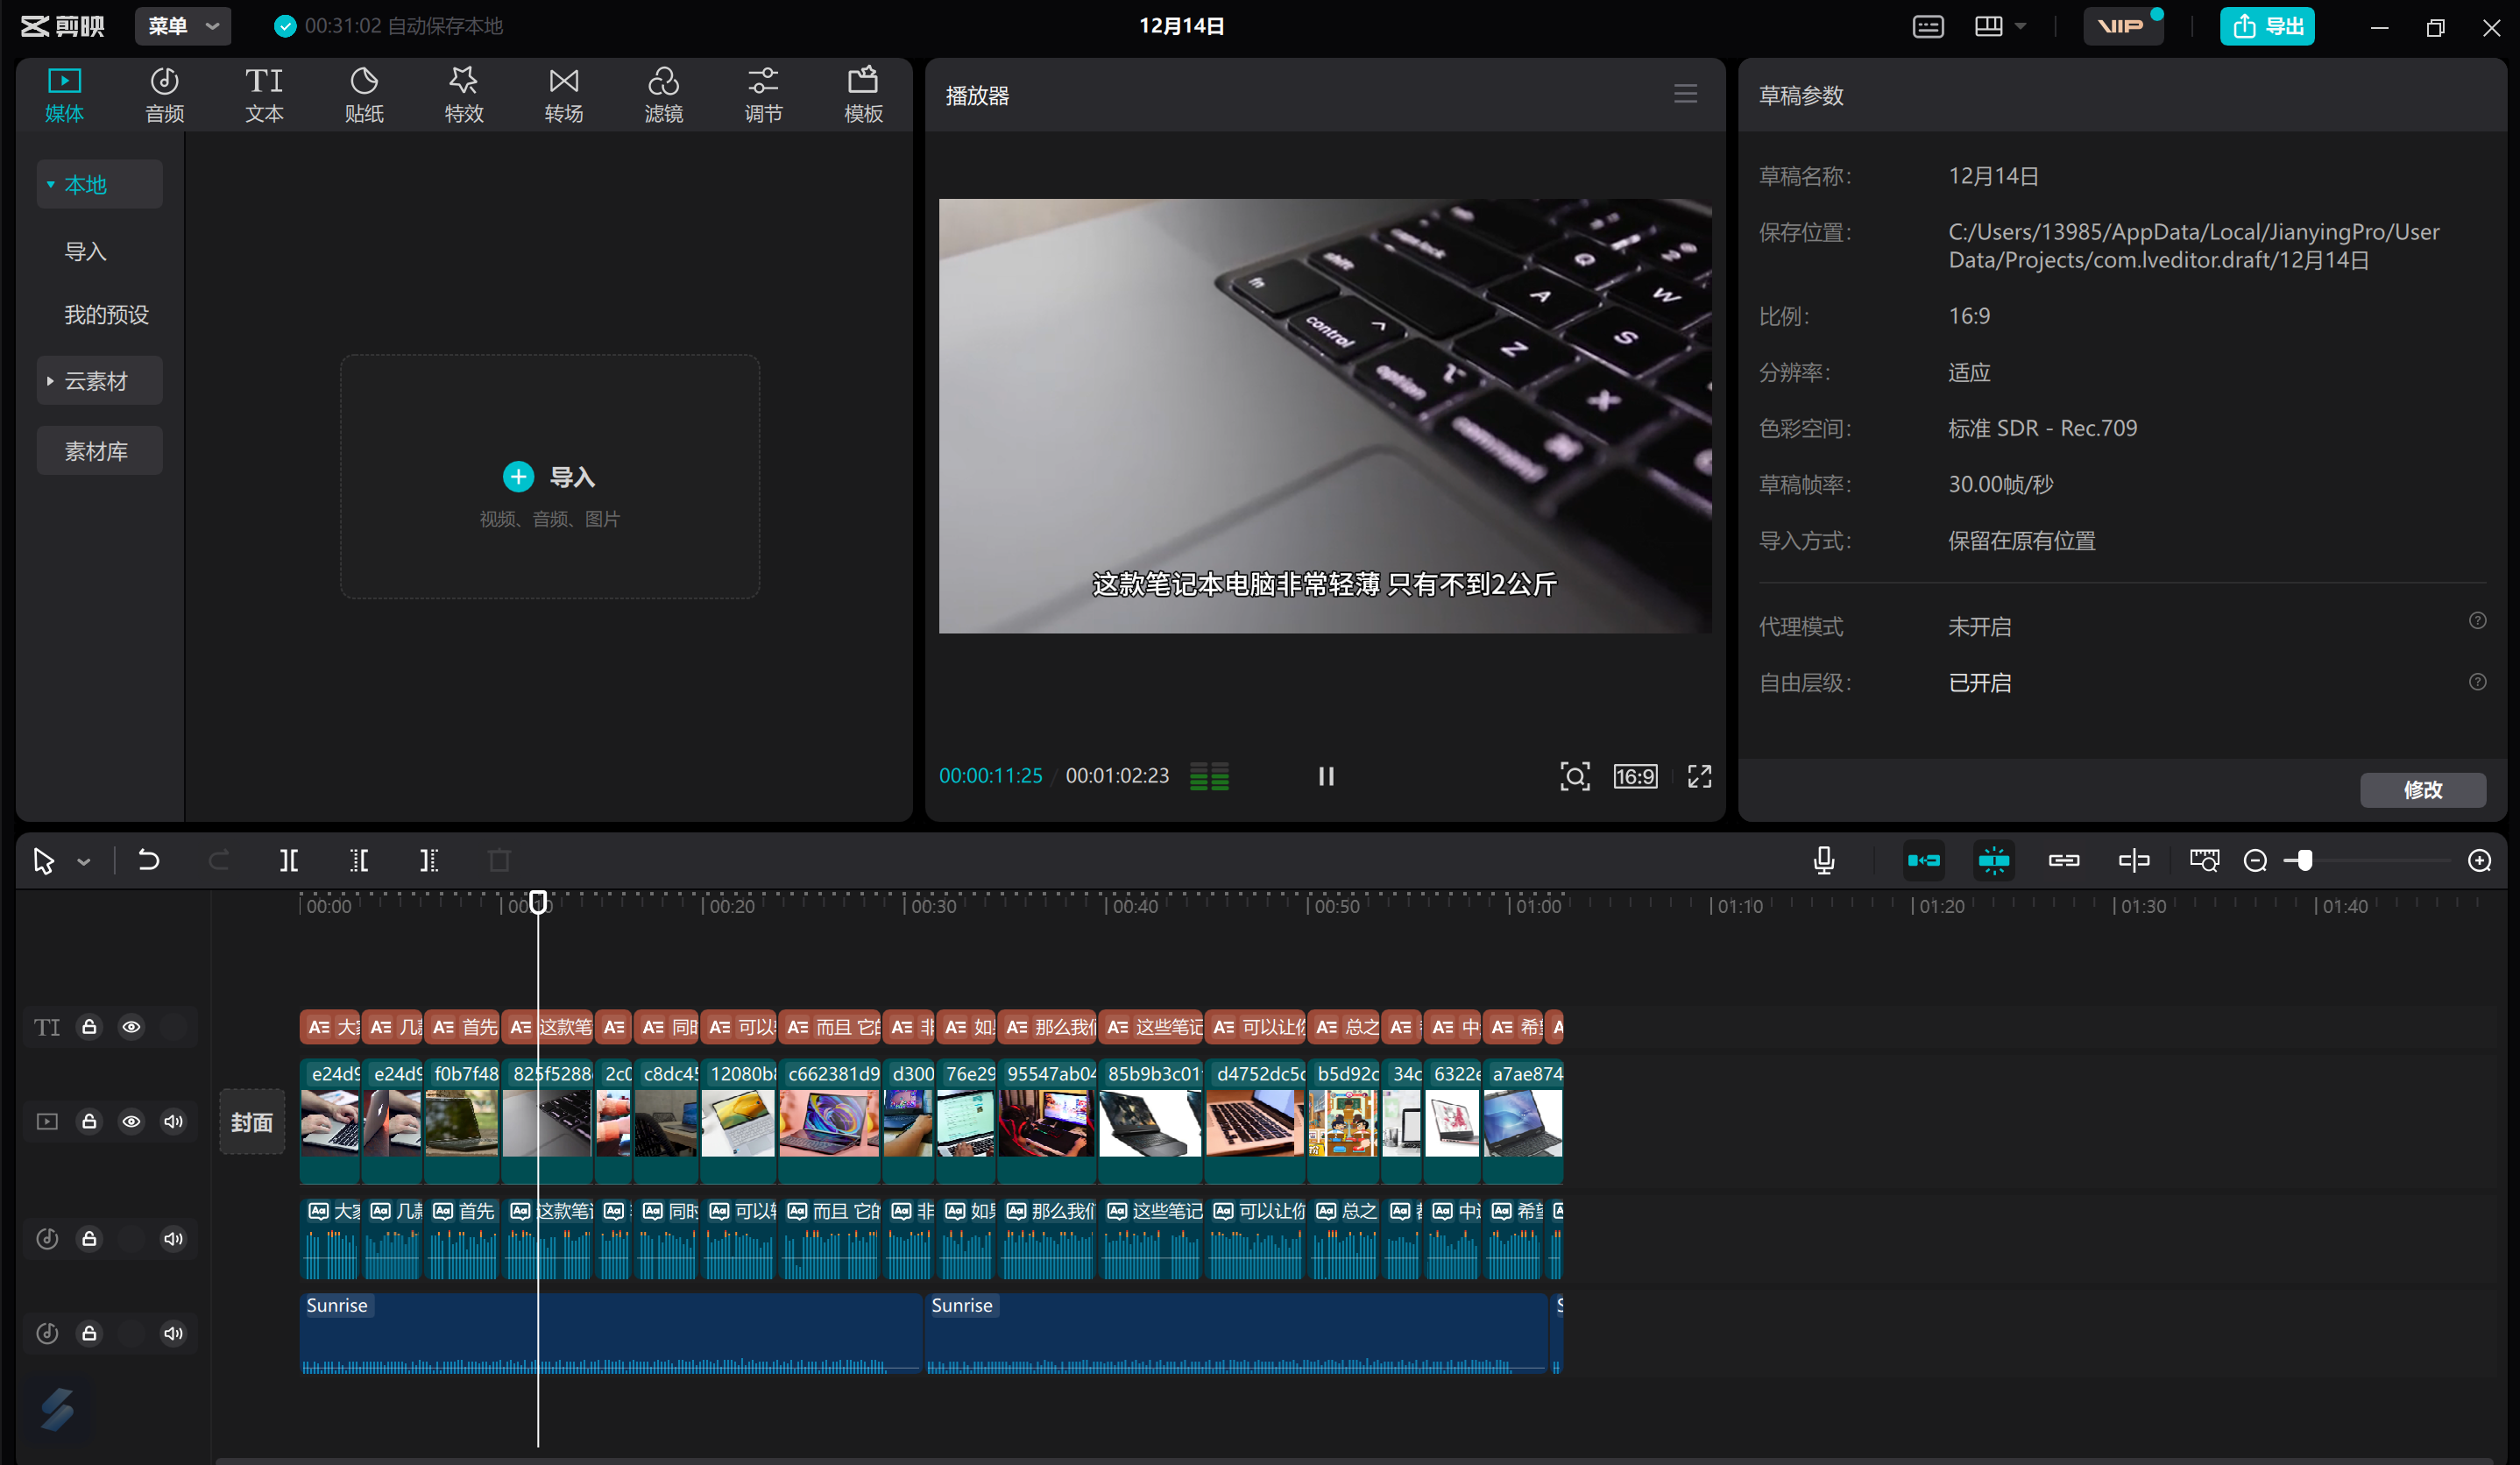Switch to the 特效 effects tab
The width and height of the screenshot is (2520, 1465).
464,95
